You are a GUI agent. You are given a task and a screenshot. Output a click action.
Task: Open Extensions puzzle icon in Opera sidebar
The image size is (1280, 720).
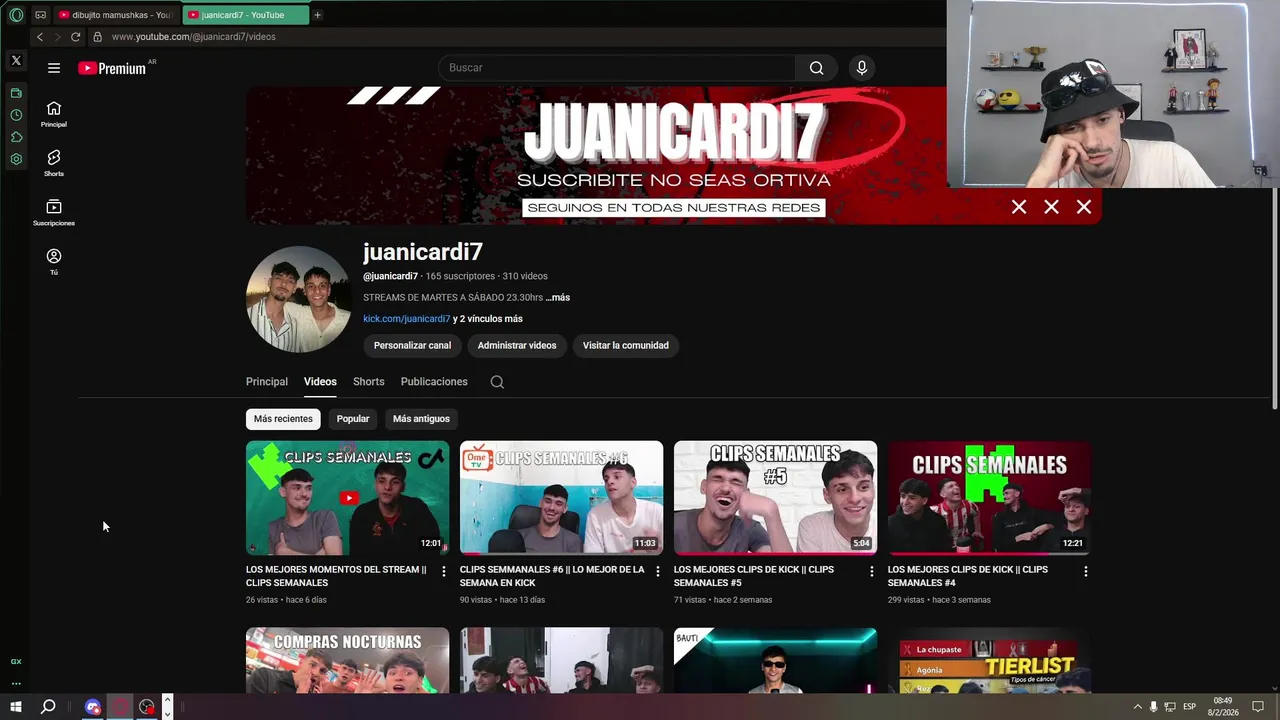[16, 137]
